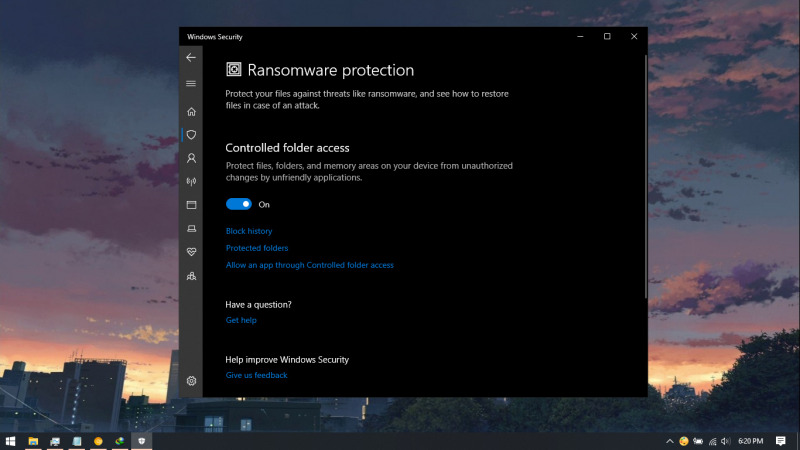
Task: Open the Action Center notifications icon
Action: tap(781, 441)
